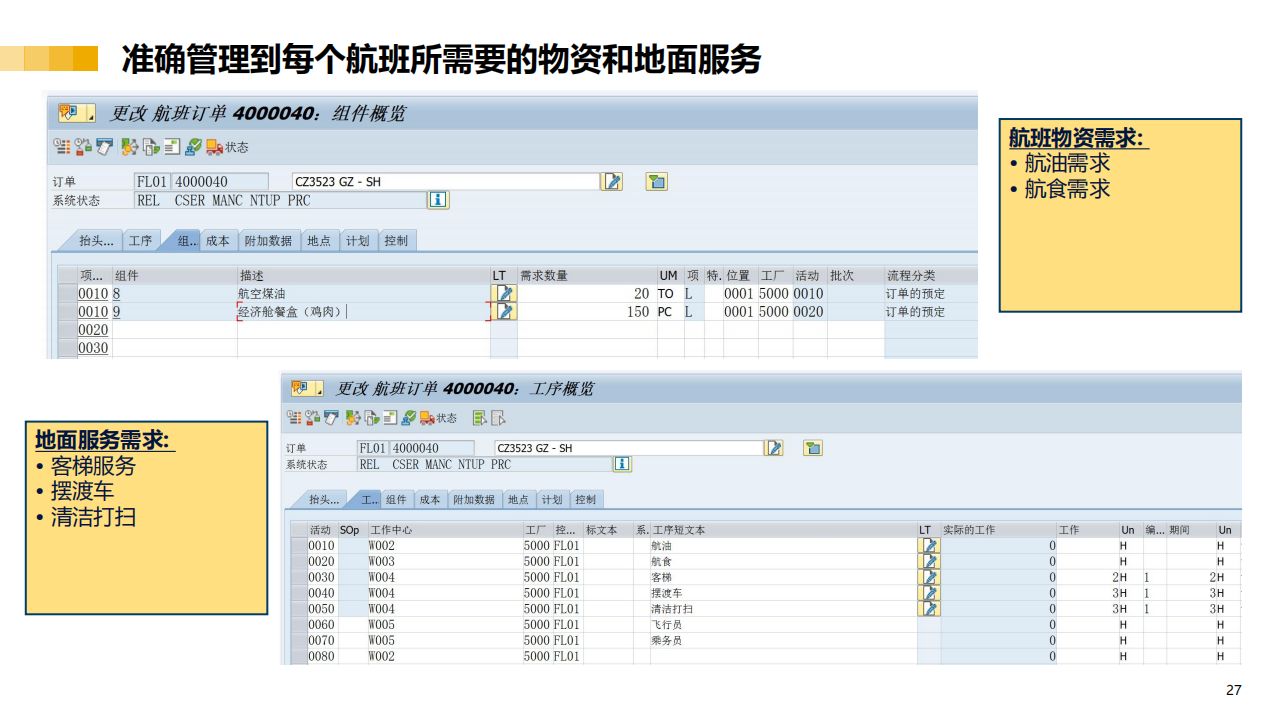Click the text document toolbar icon in 组件概览 window

pyautogui.click(x=171, y=147)
